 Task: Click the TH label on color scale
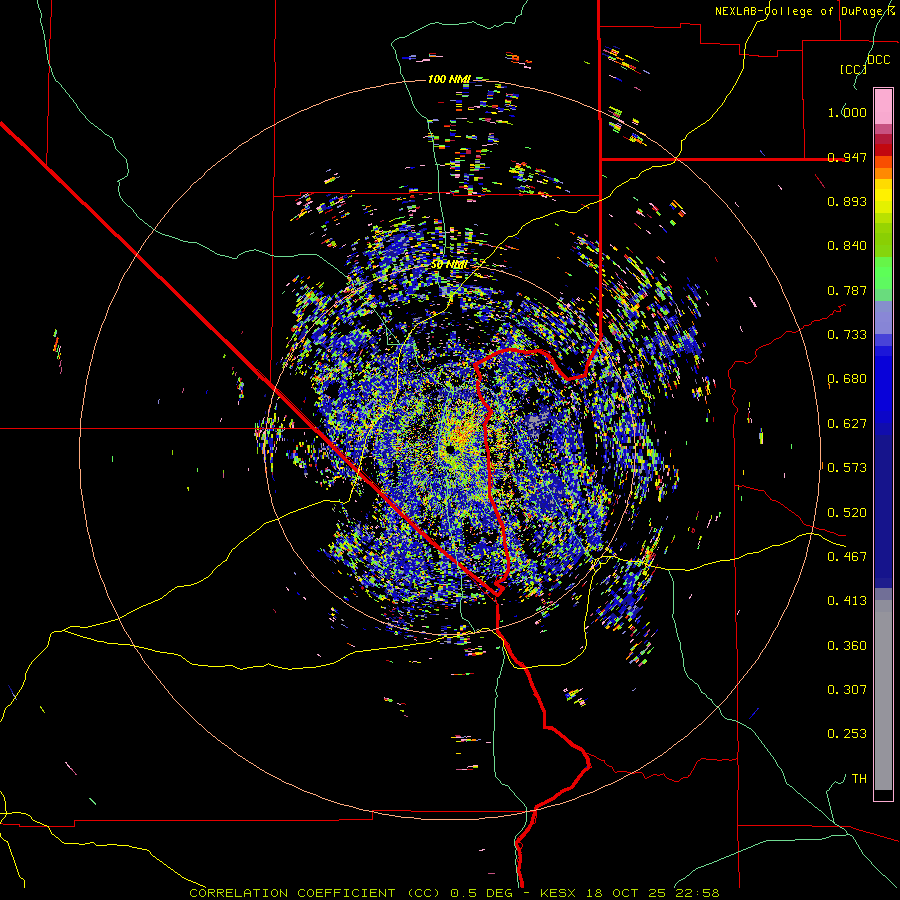859,778
